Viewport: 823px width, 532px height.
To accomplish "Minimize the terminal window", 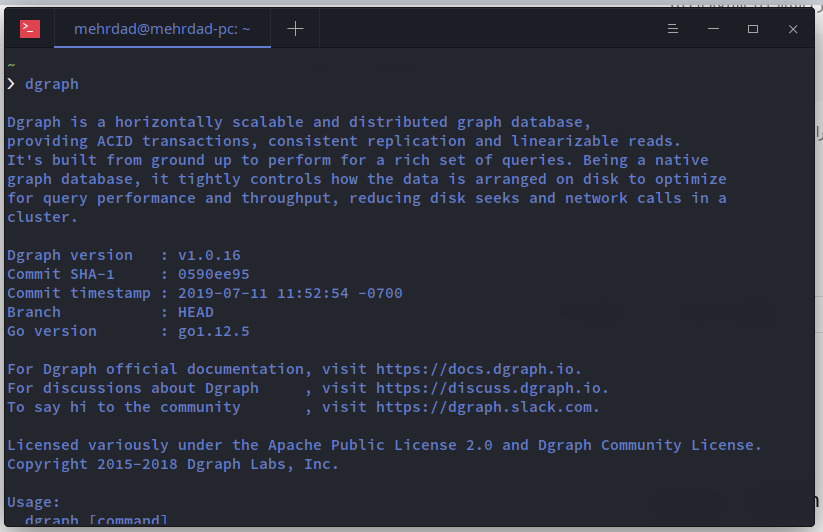I will pyautogui.click(x=713, y=29).
